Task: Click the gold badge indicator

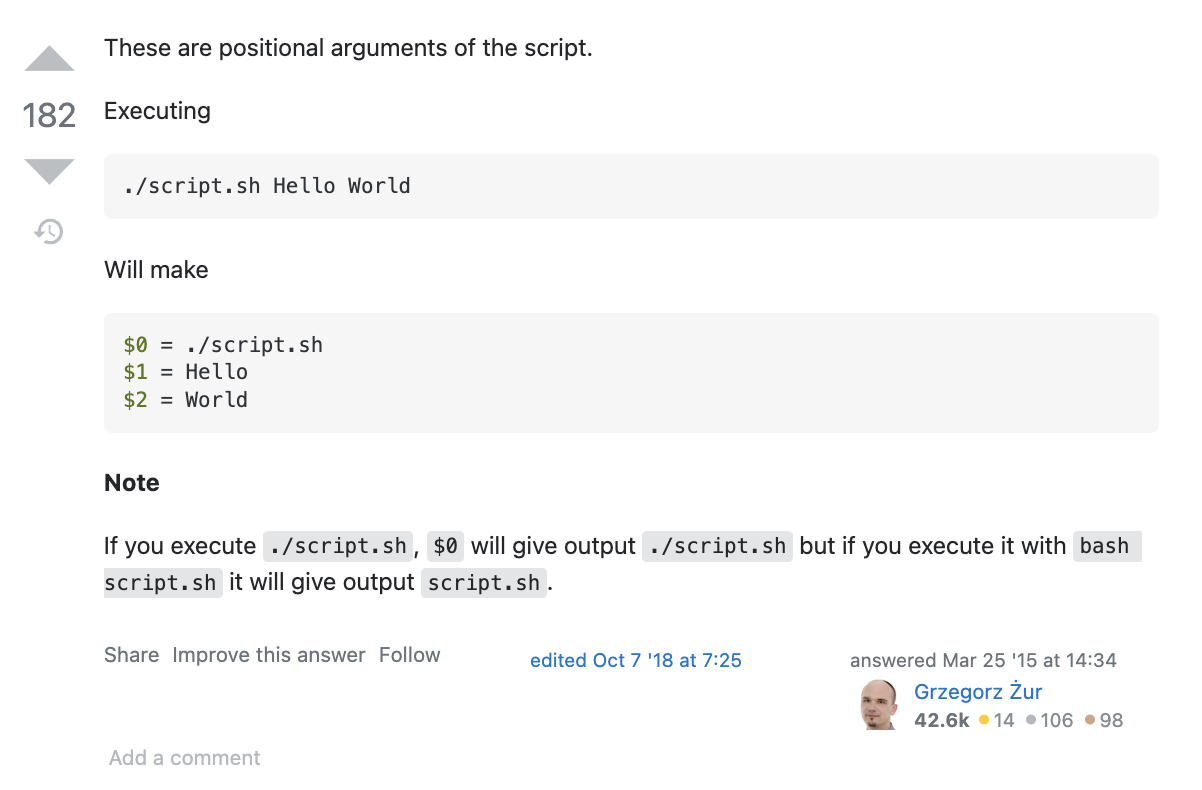Action: [984, 719]
